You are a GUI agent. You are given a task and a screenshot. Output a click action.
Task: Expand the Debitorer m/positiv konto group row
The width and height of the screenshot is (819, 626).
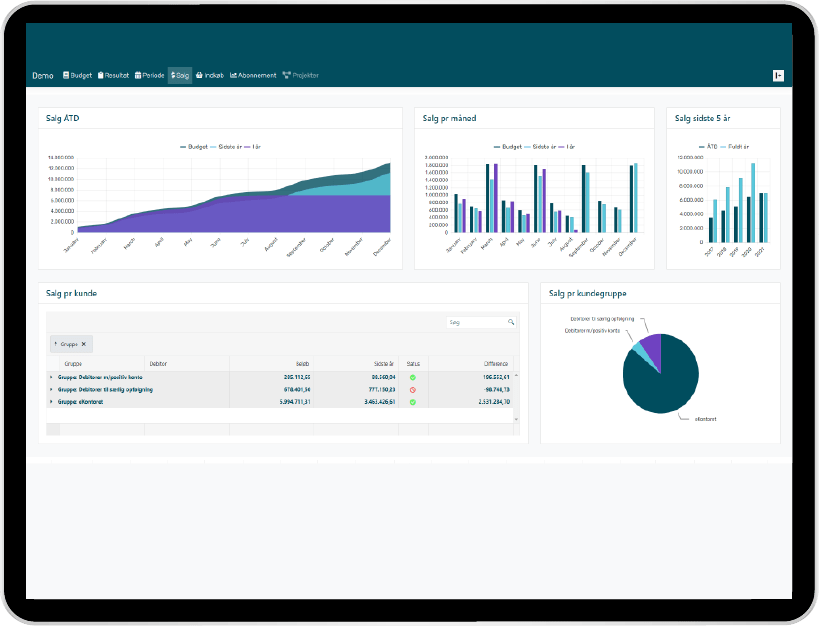pyautogui.click(x=51, y=377)
